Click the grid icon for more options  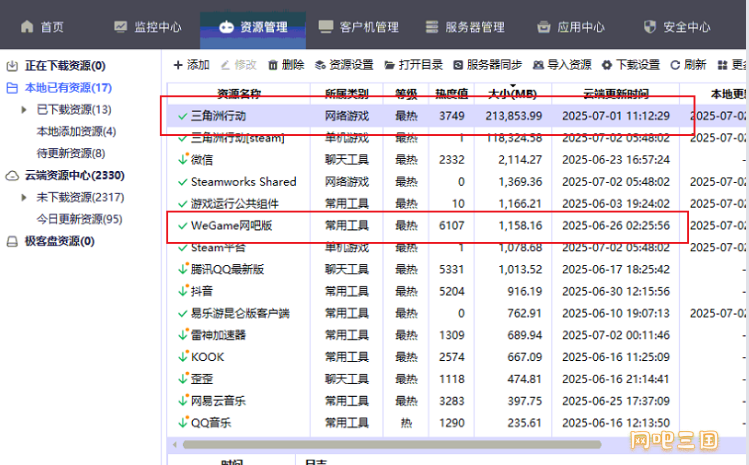tap(722, 65)
